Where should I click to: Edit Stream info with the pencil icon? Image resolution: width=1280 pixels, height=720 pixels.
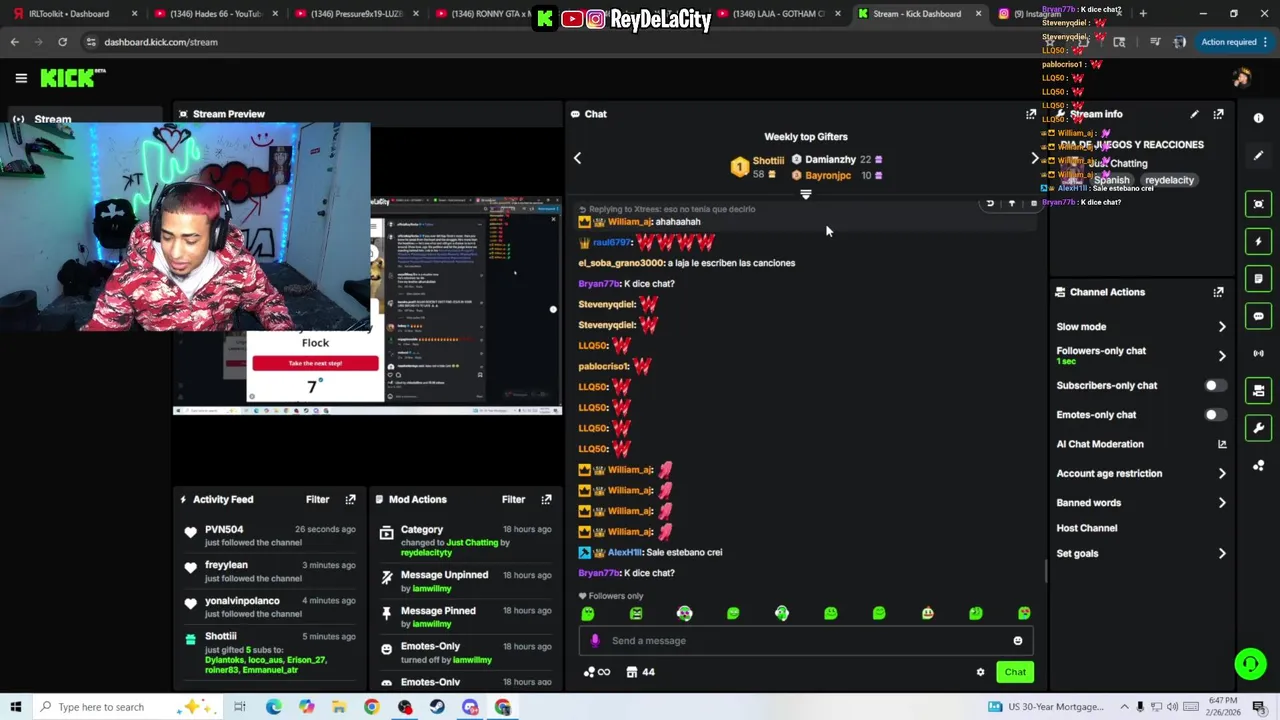click(1194, 114)
